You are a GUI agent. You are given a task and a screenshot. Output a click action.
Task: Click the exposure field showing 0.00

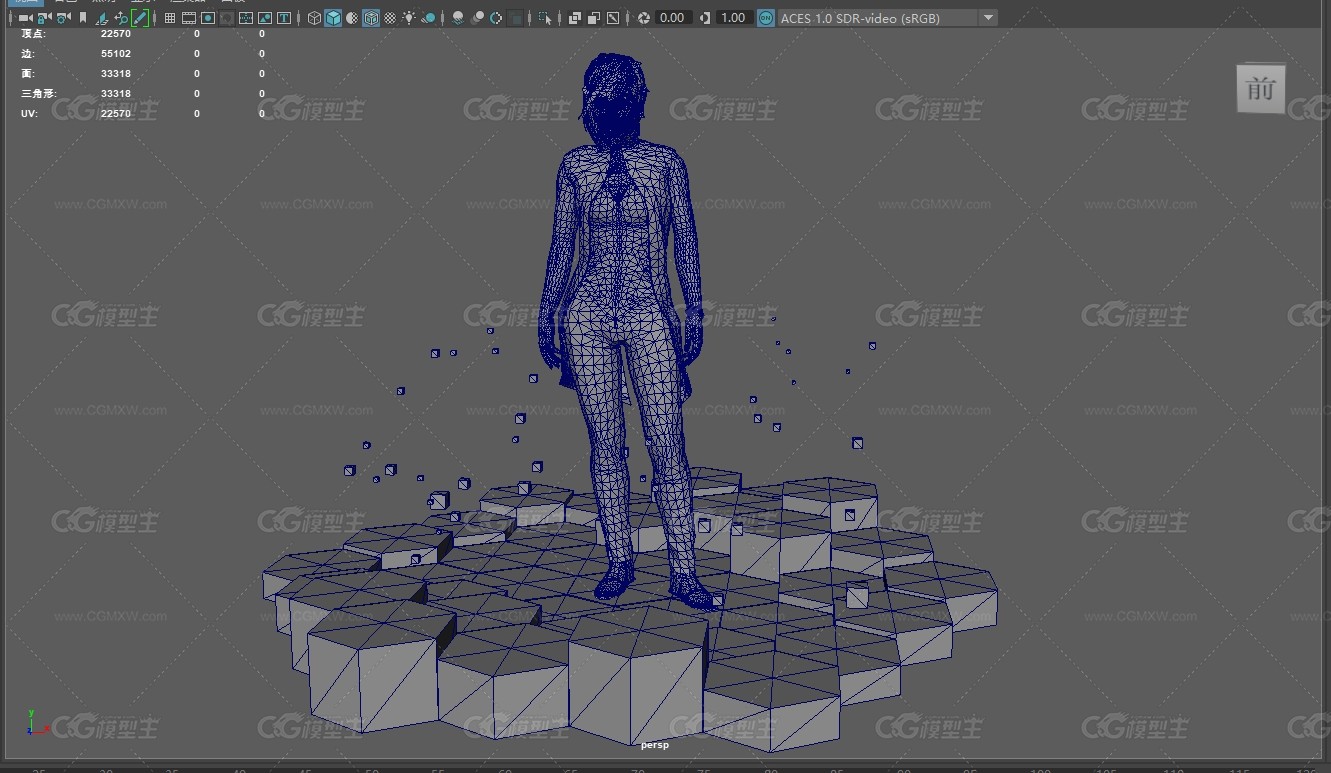click(x=673, y=18)
